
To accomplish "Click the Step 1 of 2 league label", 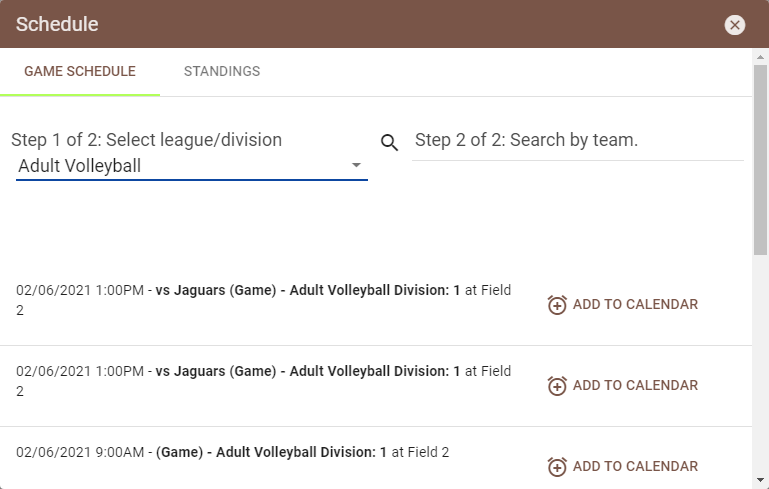I will point(146,140).
